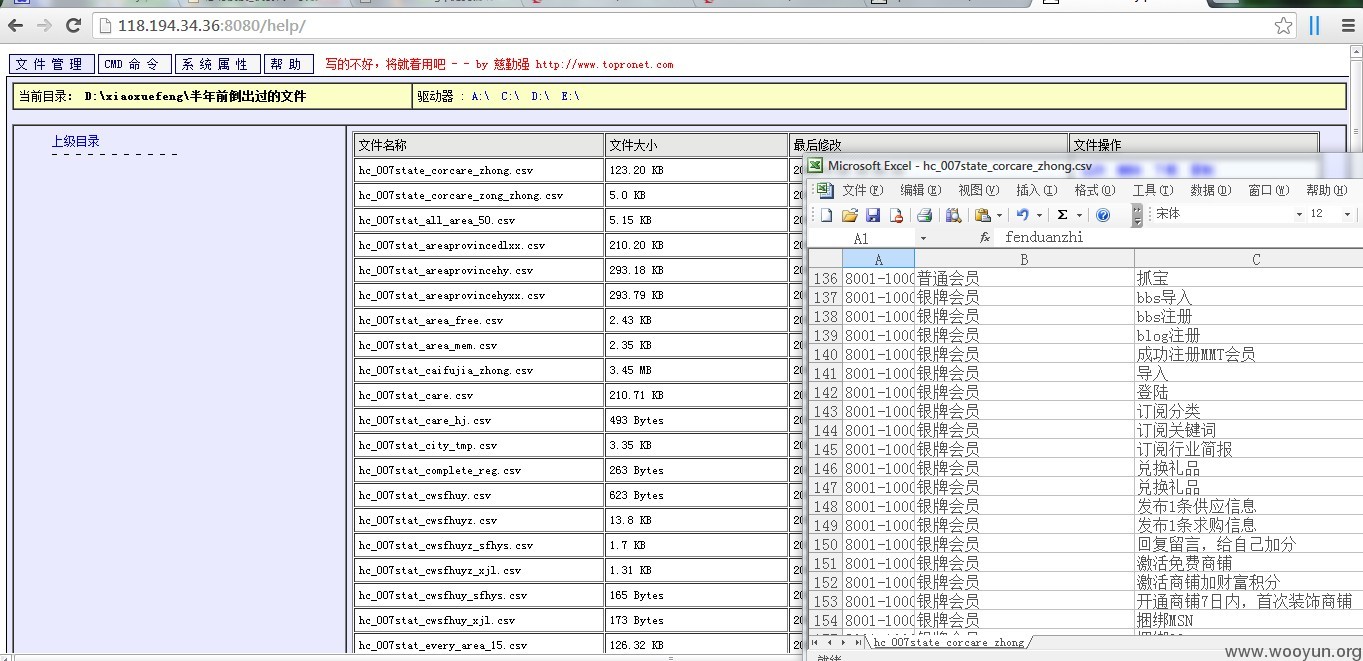Click the browser forward arrow
Image resolution: width=1363 pixels, height=661 pixels.
(44, 26)
